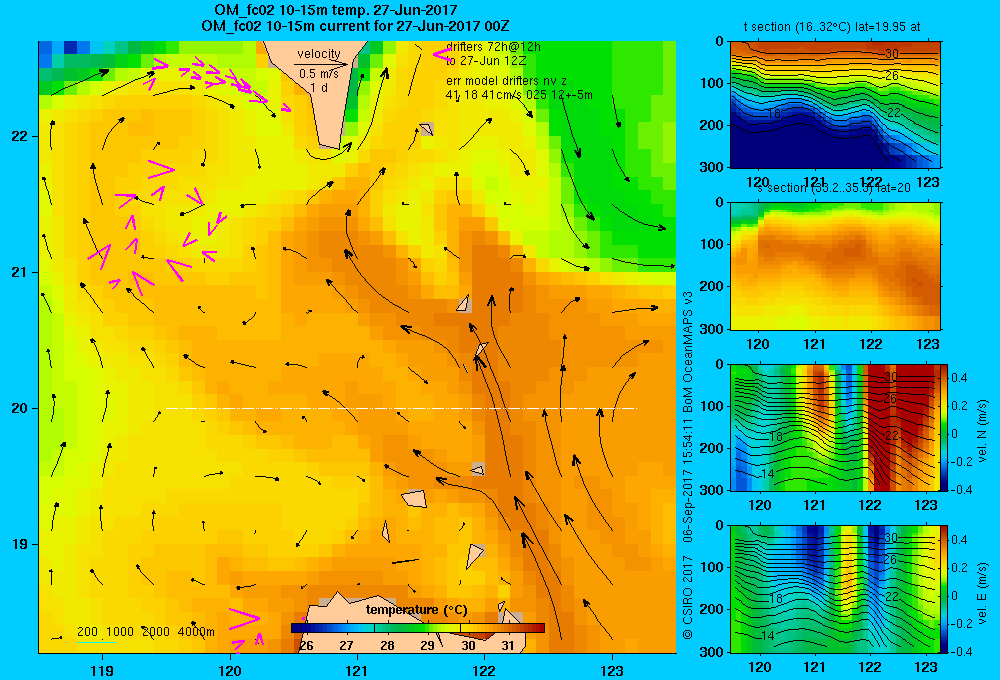
Task: Click the latitude axis label '22'
Action: [20, 136]
